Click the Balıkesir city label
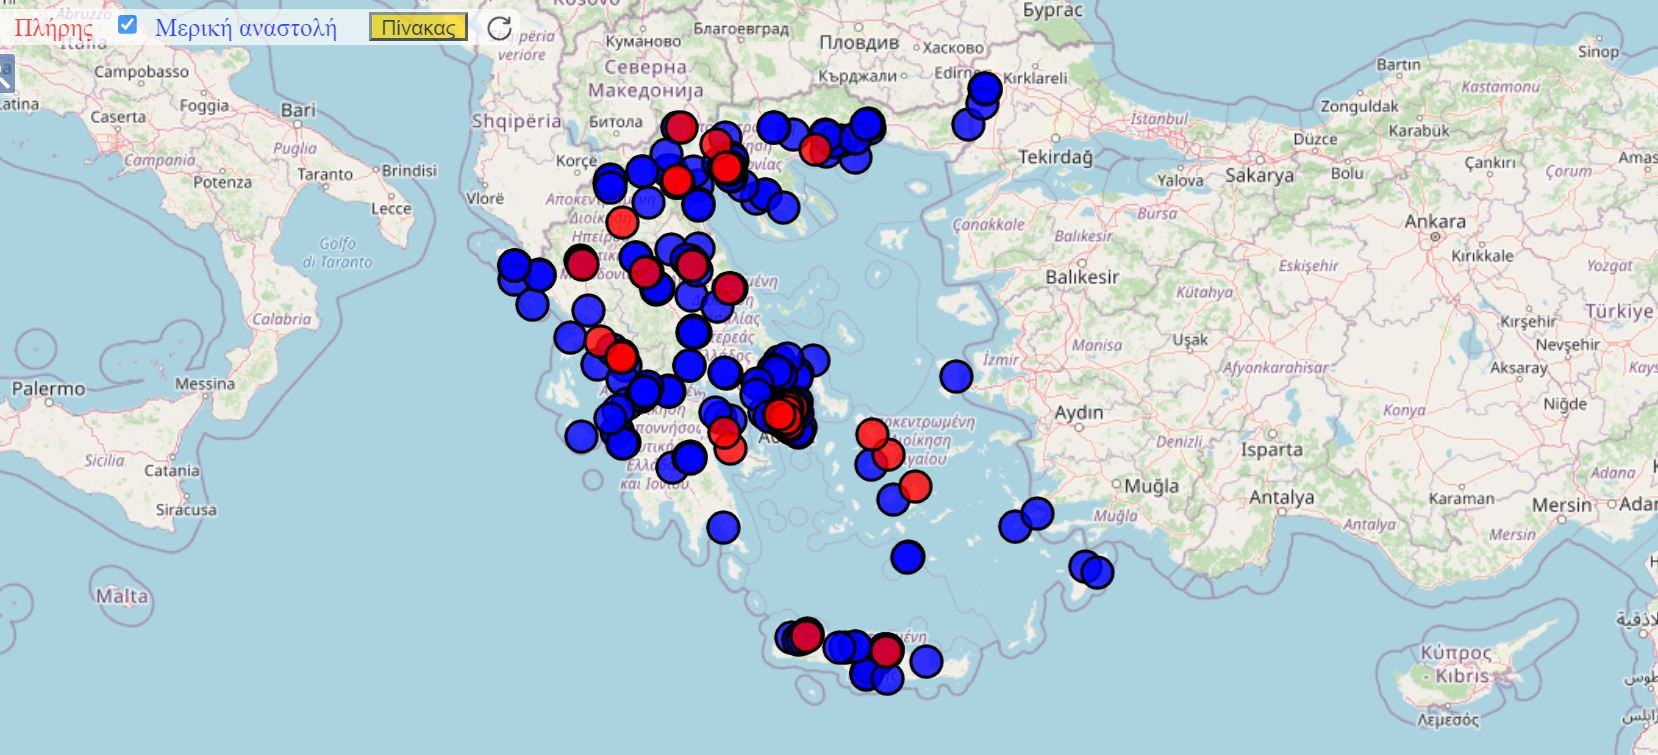 click(x=1082, y=276)
